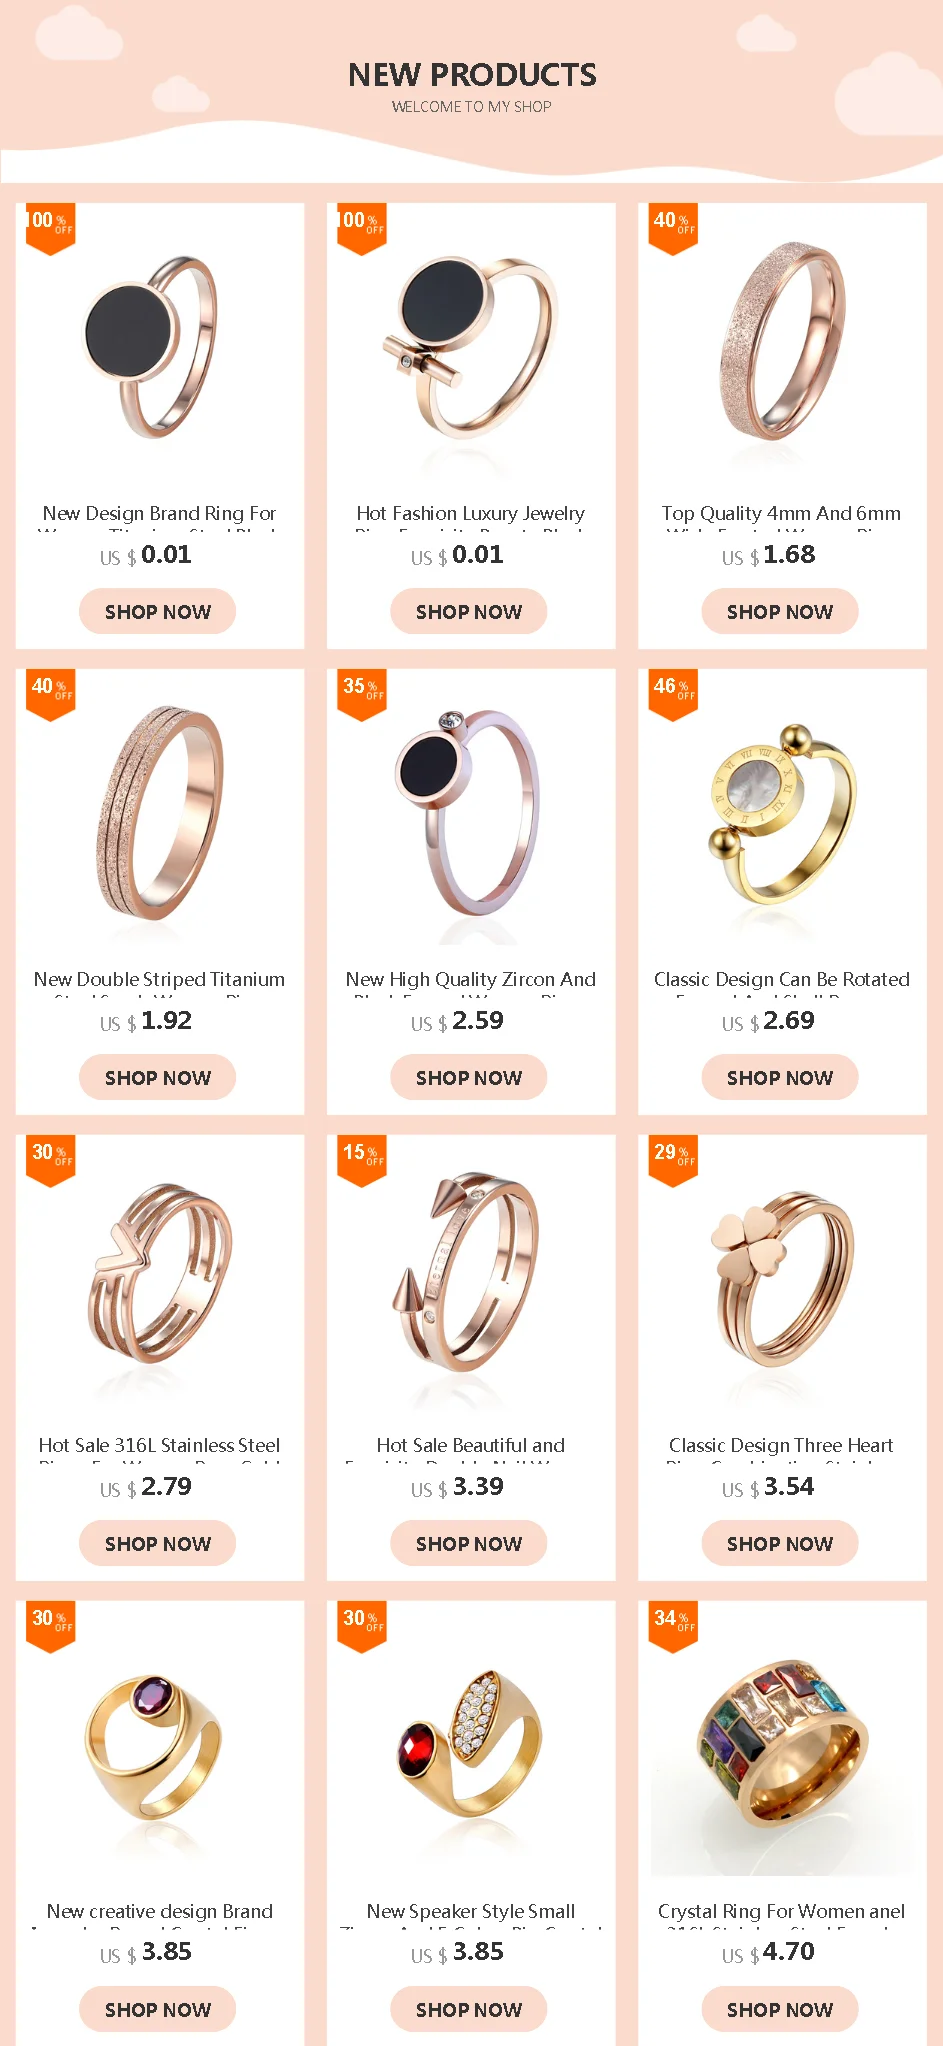Open 'Classic Design Can Be Rotated' title link

(782, 980)
